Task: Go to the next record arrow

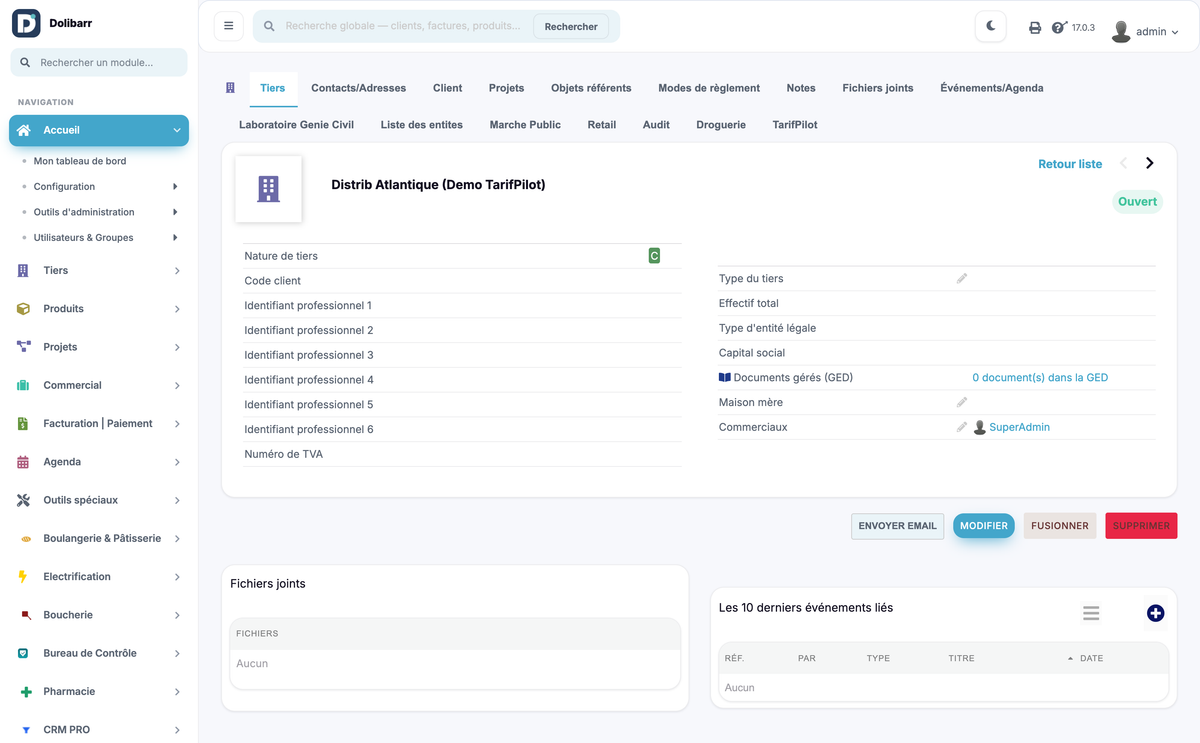Action: click(x=1150, y=163)
